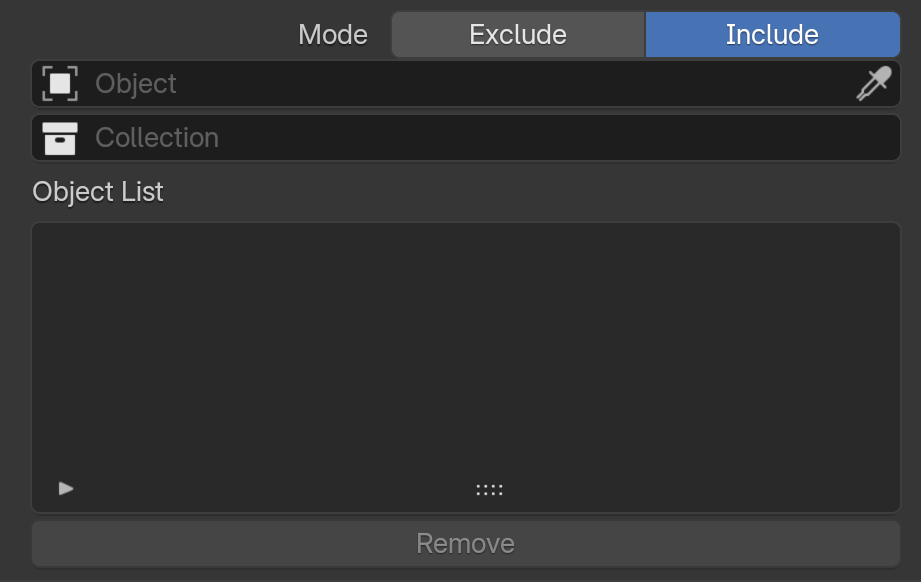
Task: Switch Mode to Exclude
Action: [518, 35]
